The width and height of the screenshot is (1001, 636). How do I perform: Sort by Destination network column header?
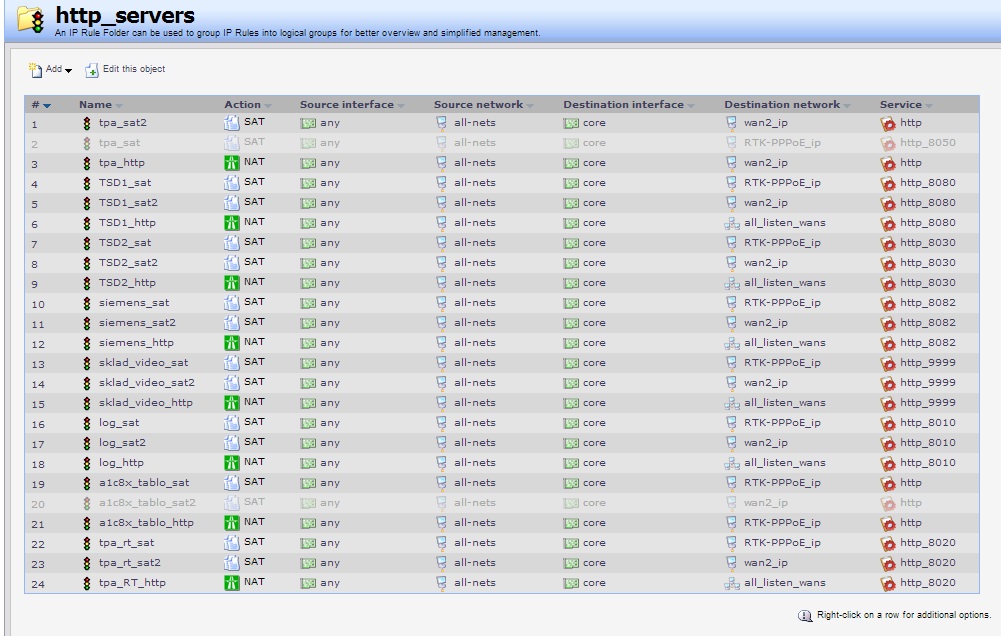[x=782, y=104]
